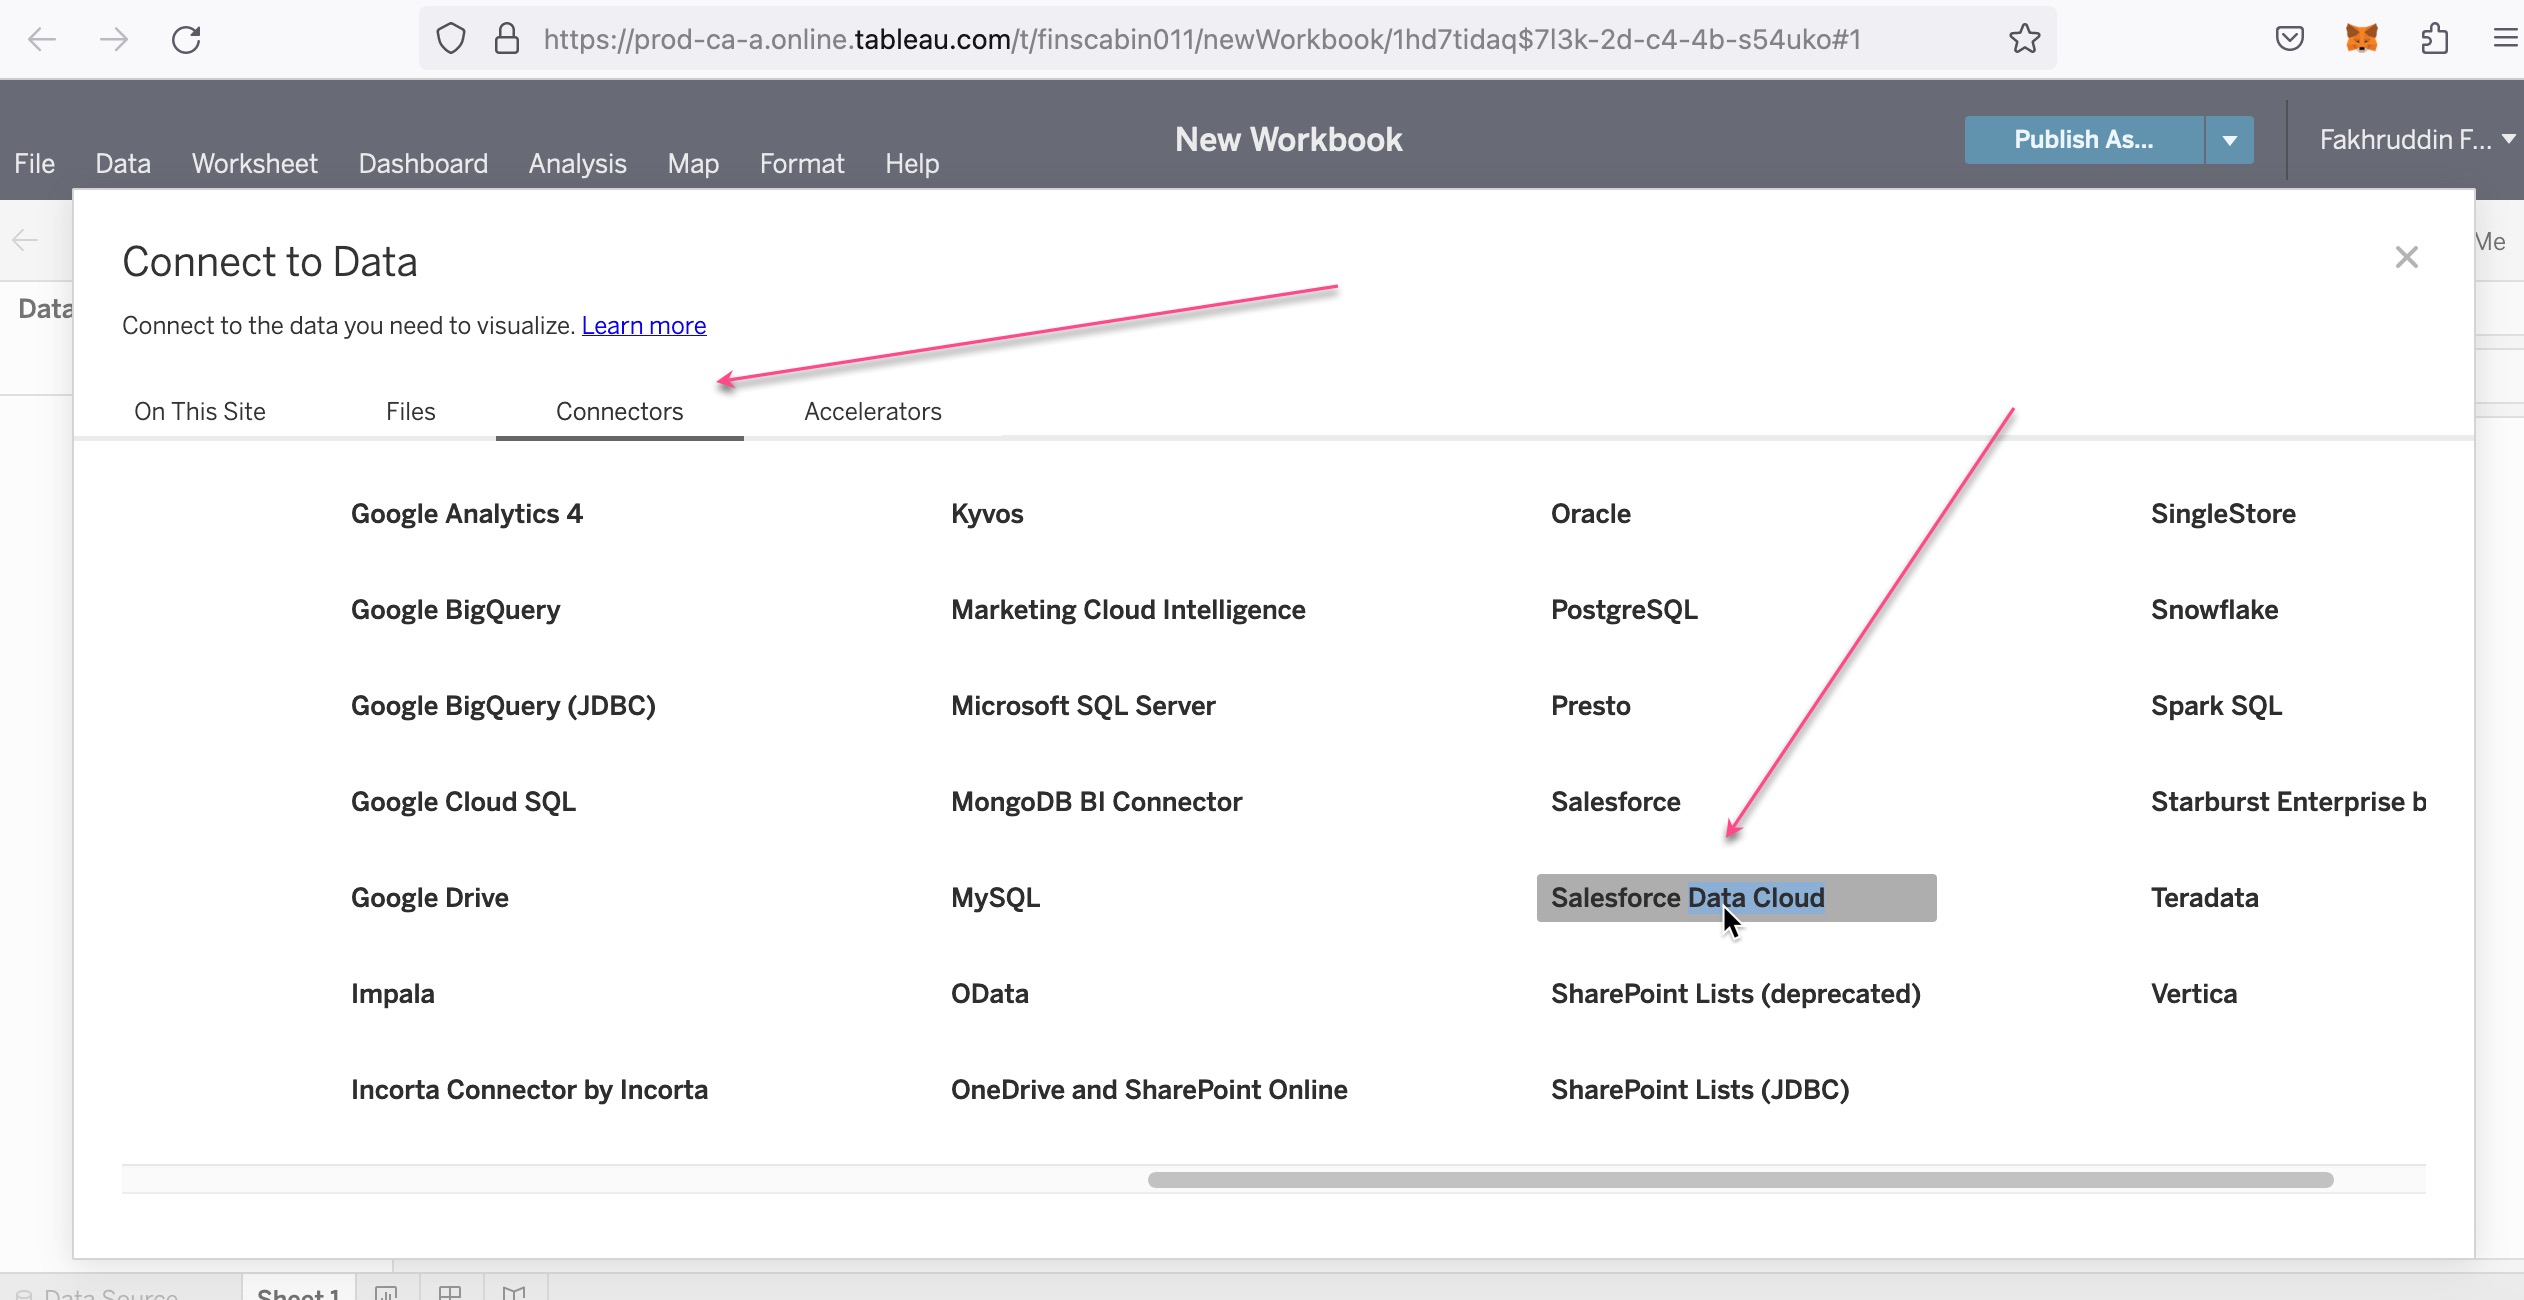Choose Google BigQuery (JDBC) connector

click(503, 706)
